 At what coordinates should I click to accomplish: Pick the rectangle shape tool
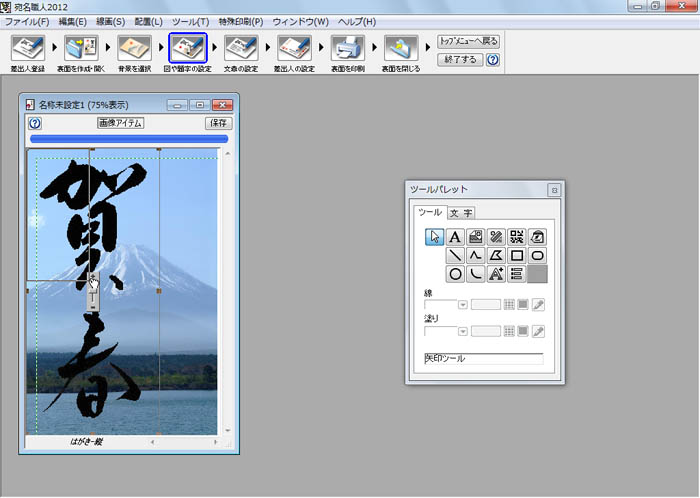click(517, 255)
